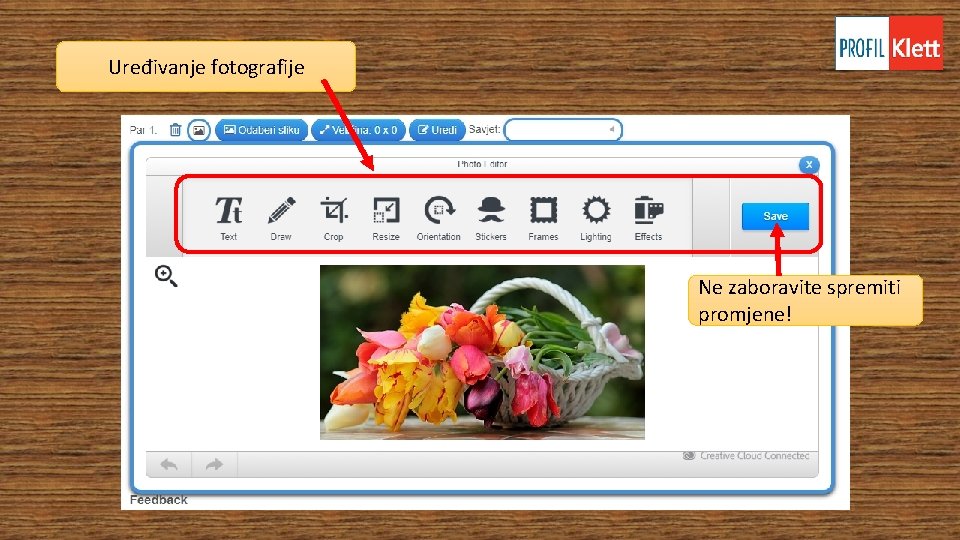Choose the Frames tool
Image resolution: width=960 pixels, height=540 pixels.
(544, 218)
